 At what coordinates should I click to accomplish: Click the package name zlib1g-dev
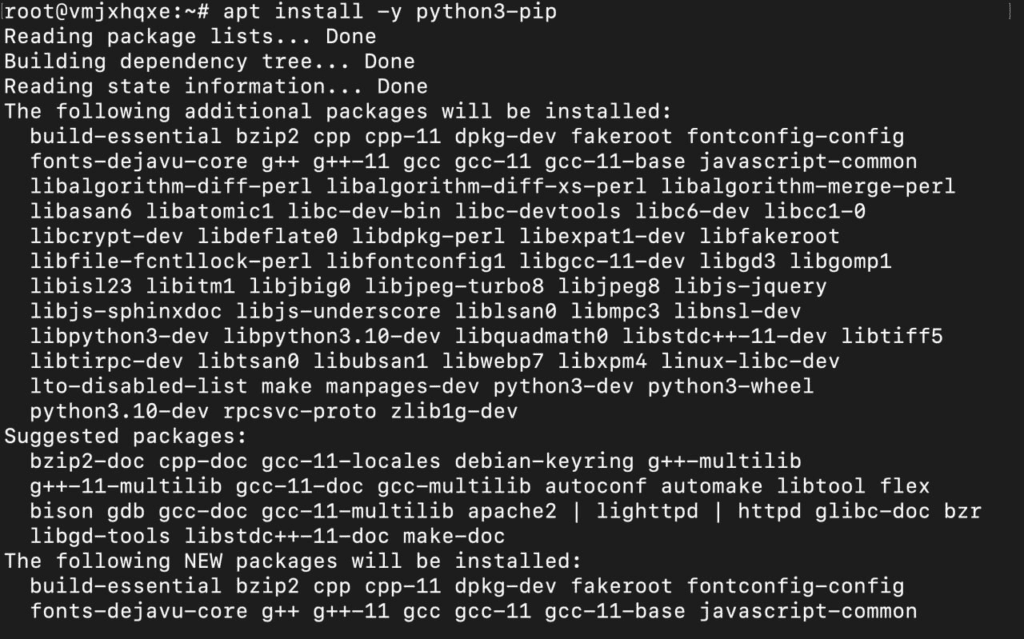454,412
